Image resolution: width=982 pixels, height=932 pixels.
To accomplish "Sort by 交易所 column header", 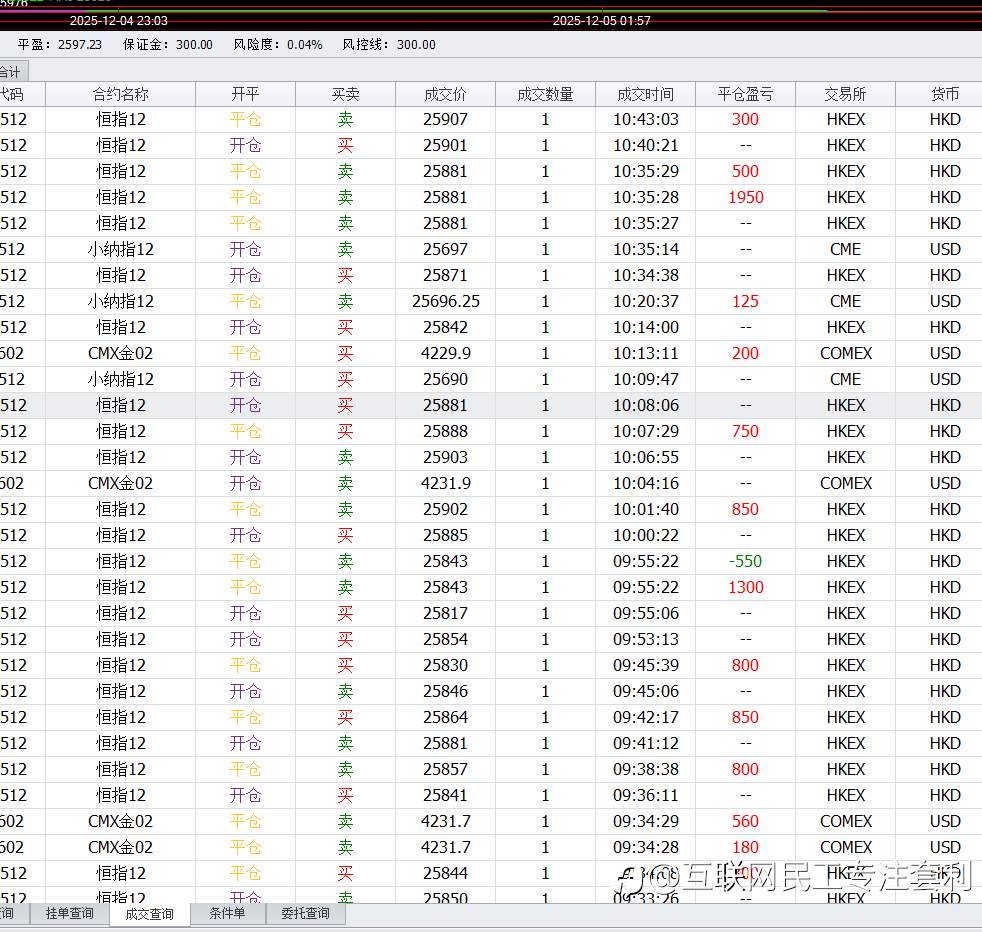I will [845, 94].
